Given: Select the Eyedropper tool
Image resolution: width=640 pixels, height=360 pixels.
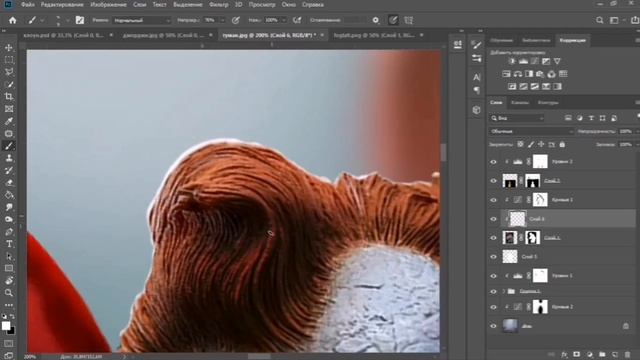Looking at the screenshot, I should tap(9, 121).
